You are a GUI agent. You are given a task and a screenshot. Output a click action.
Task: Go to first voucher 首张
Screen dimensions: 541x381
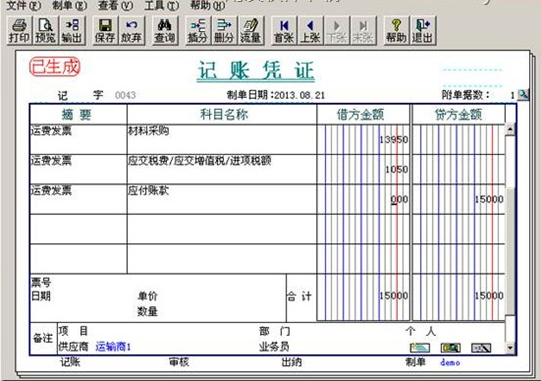point(284,30)
